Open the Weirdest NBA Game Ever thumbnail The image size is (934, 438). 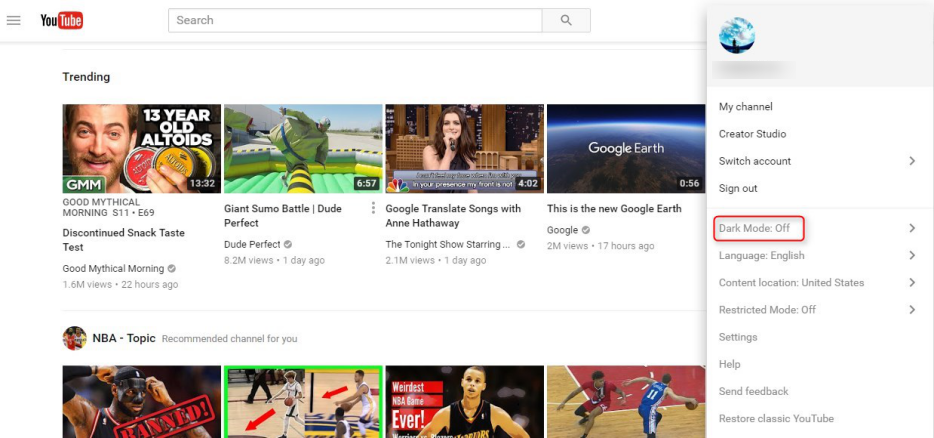[465, 402]
